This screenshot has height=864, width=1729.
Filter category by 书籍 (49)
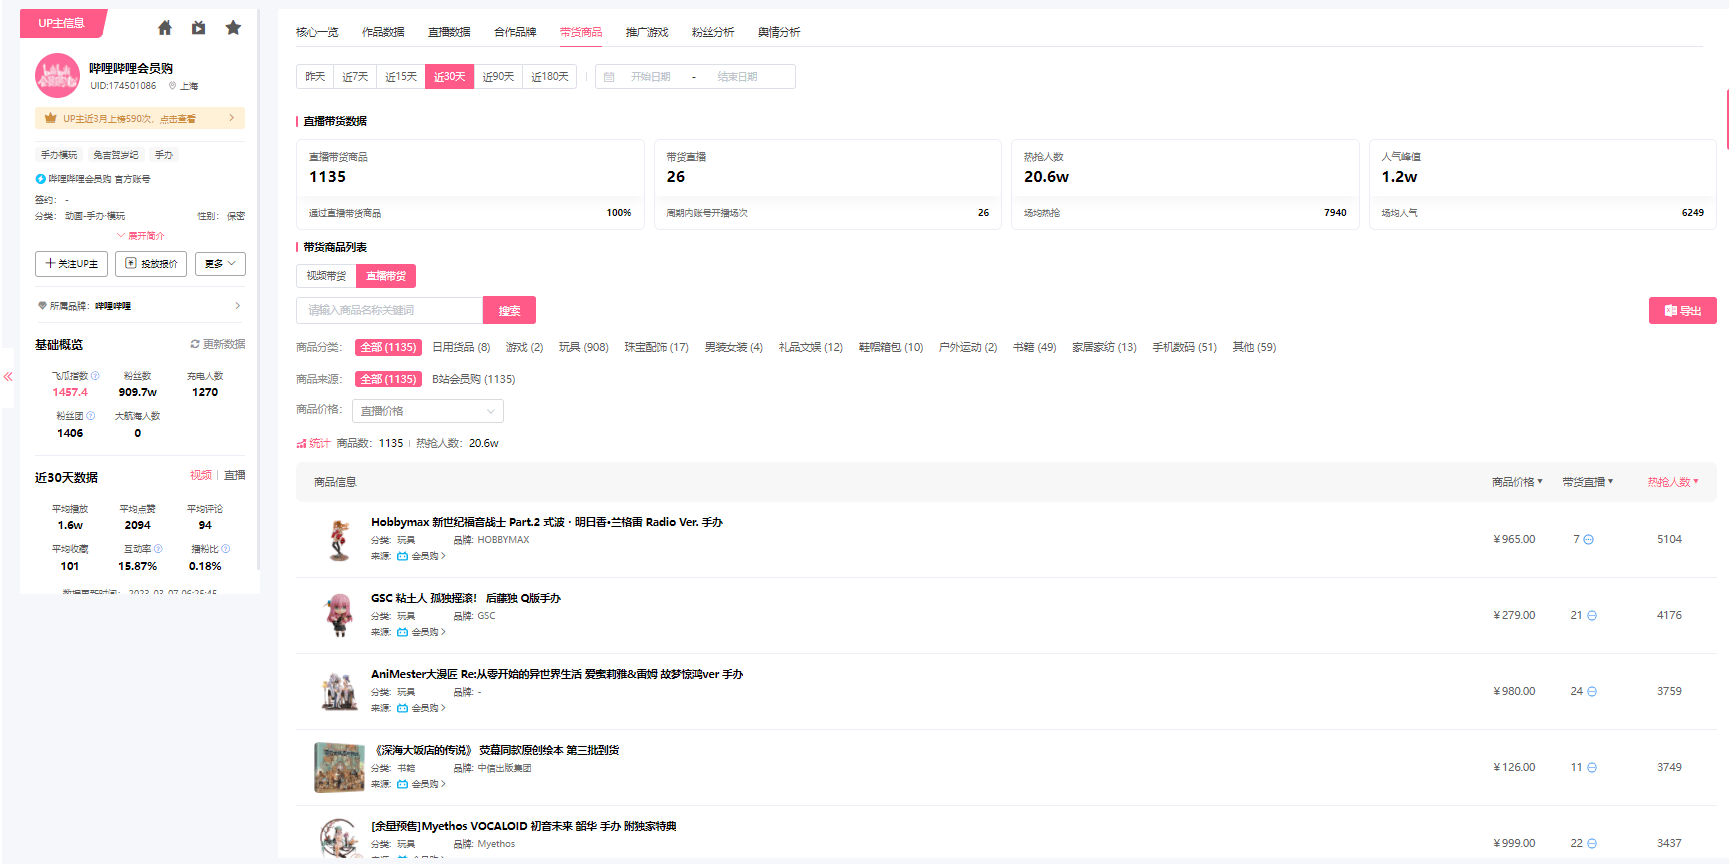1034,347
